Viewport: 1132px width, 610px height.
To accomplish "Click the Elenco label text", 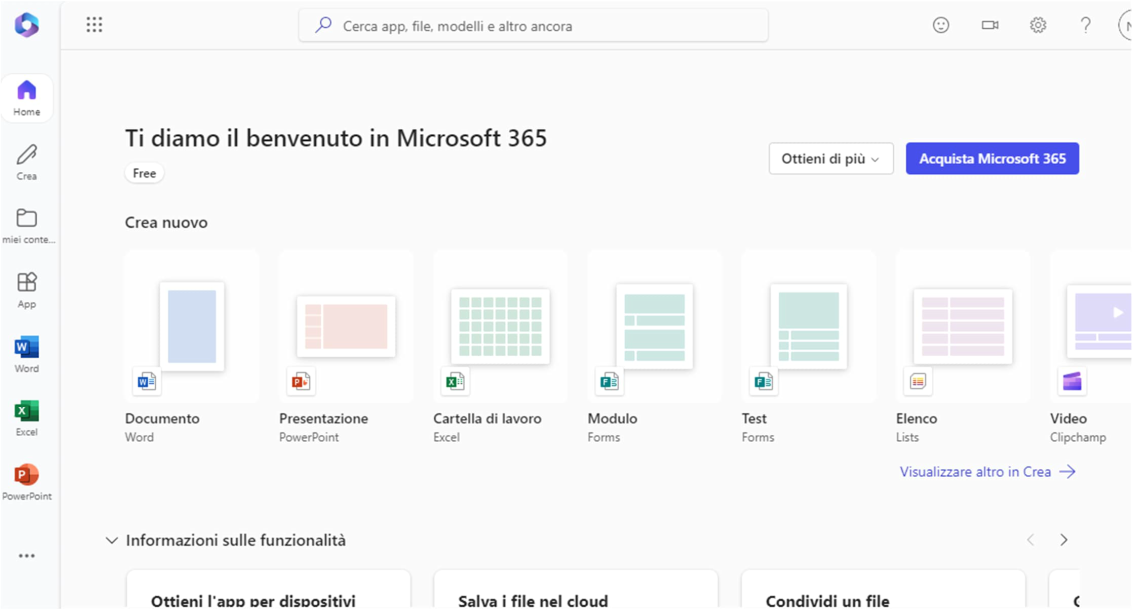I will pos(917,419).
